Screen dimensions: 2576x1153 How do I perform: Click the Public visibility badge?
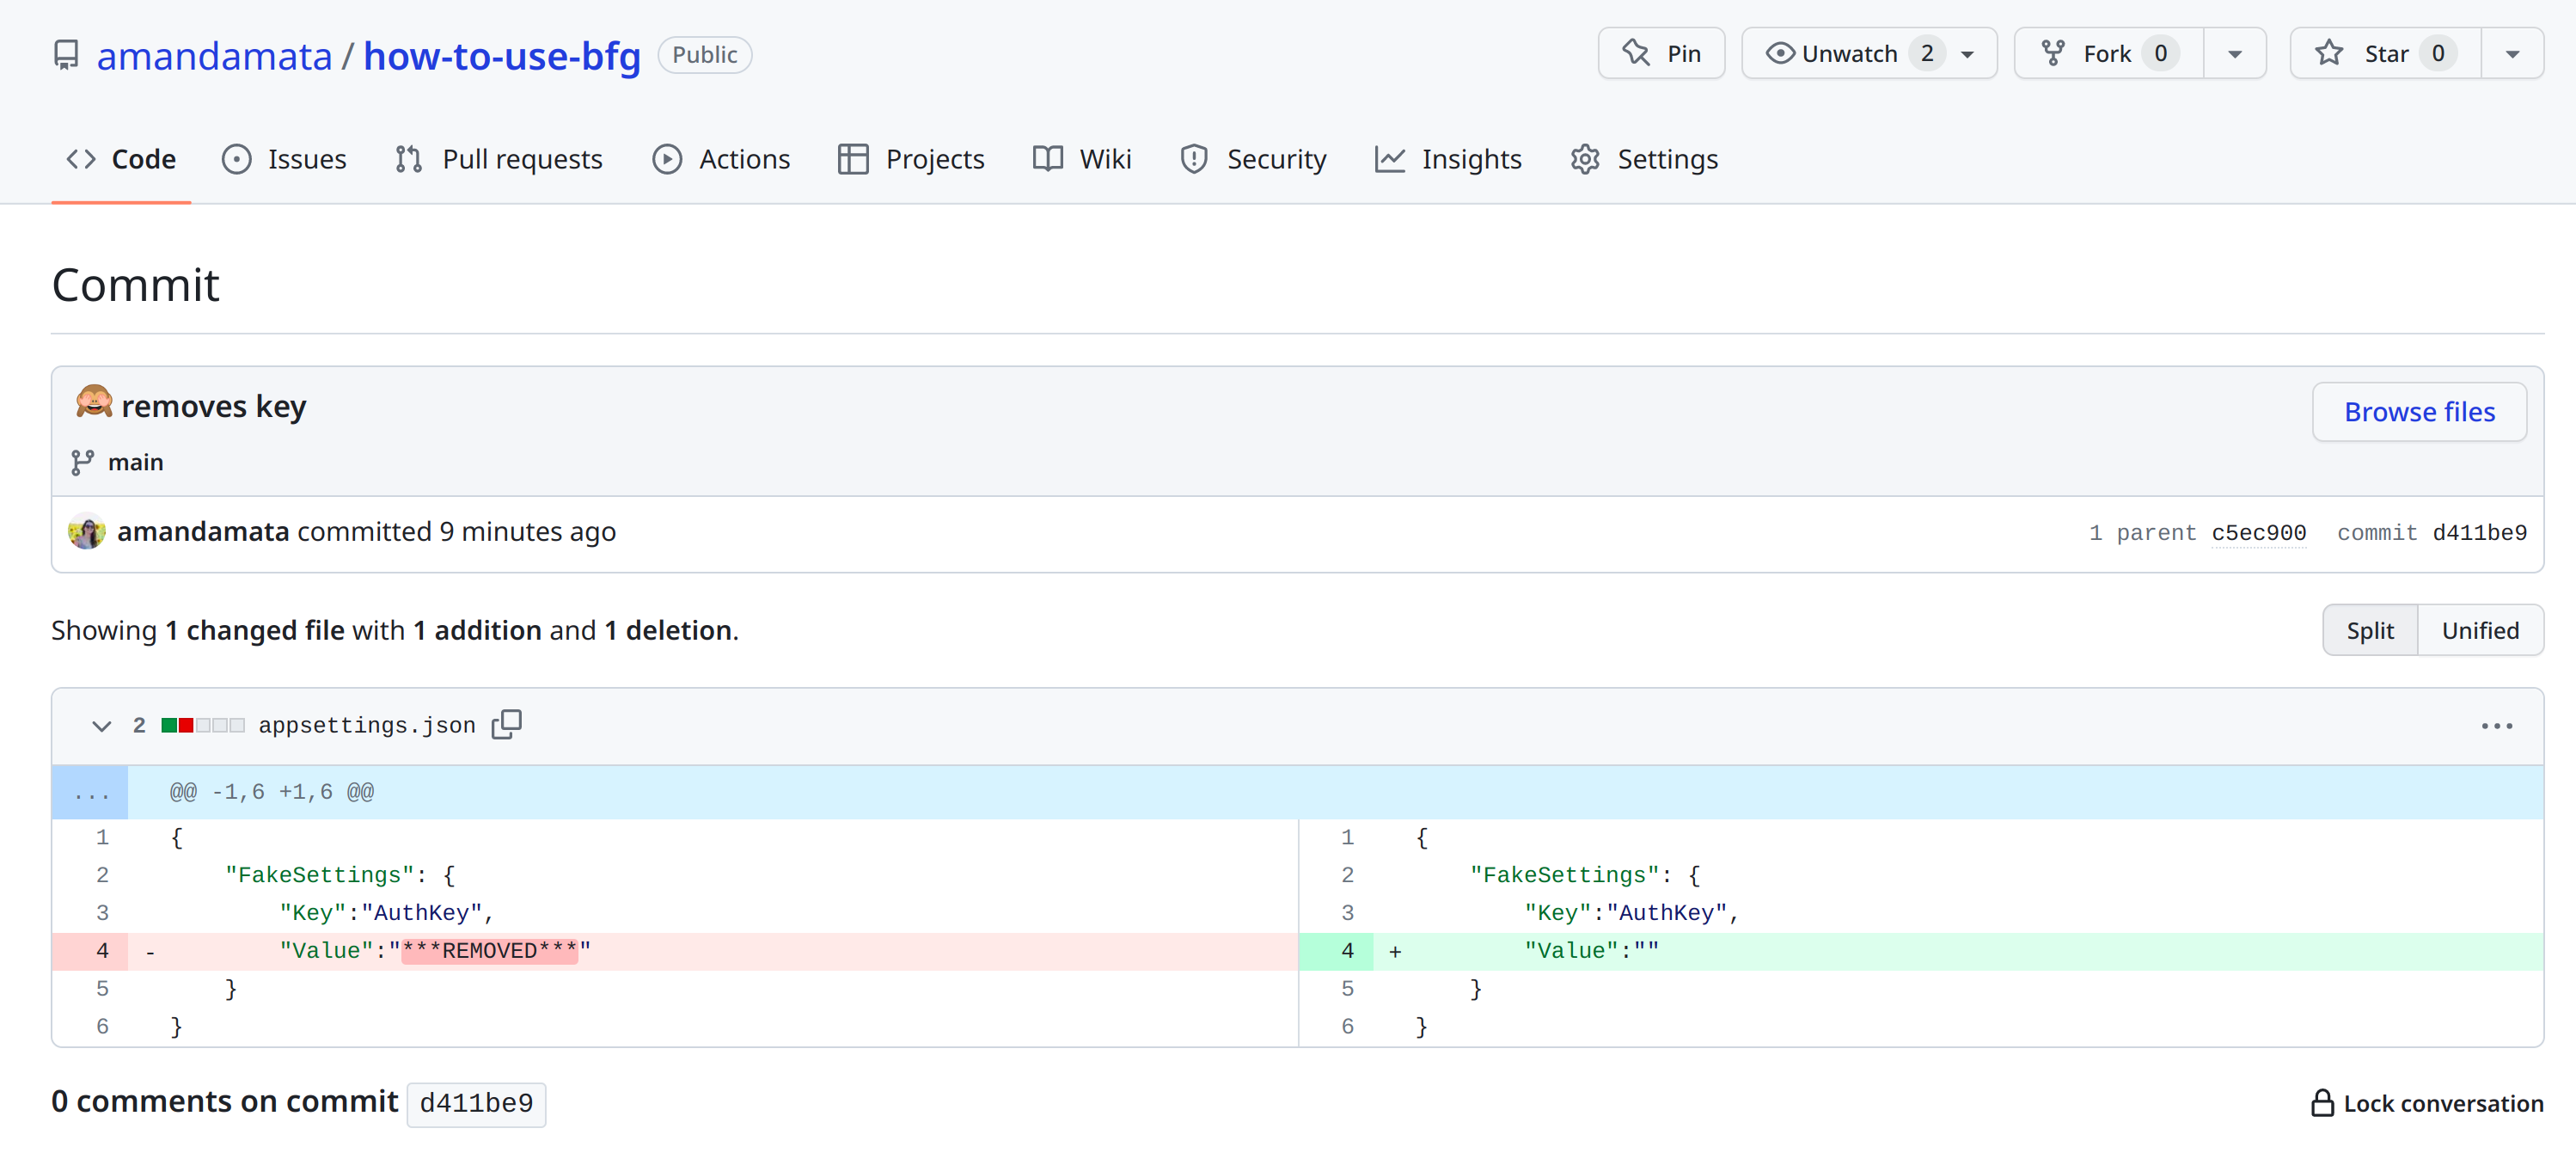pyautogui.click(x=704, y=54)
